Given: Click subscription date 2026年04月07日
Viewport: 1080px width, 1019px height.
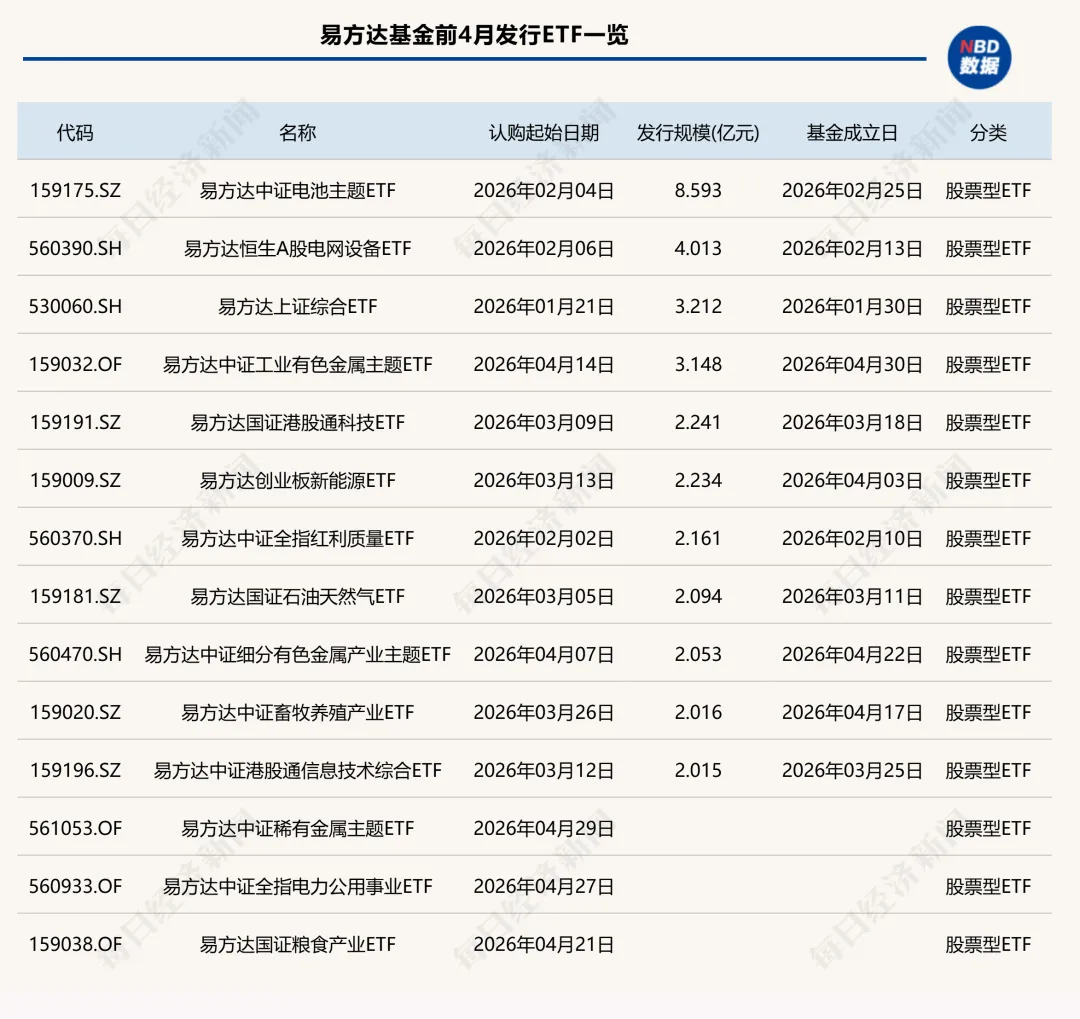Looking at the screenshot, I should coord(543,653).
